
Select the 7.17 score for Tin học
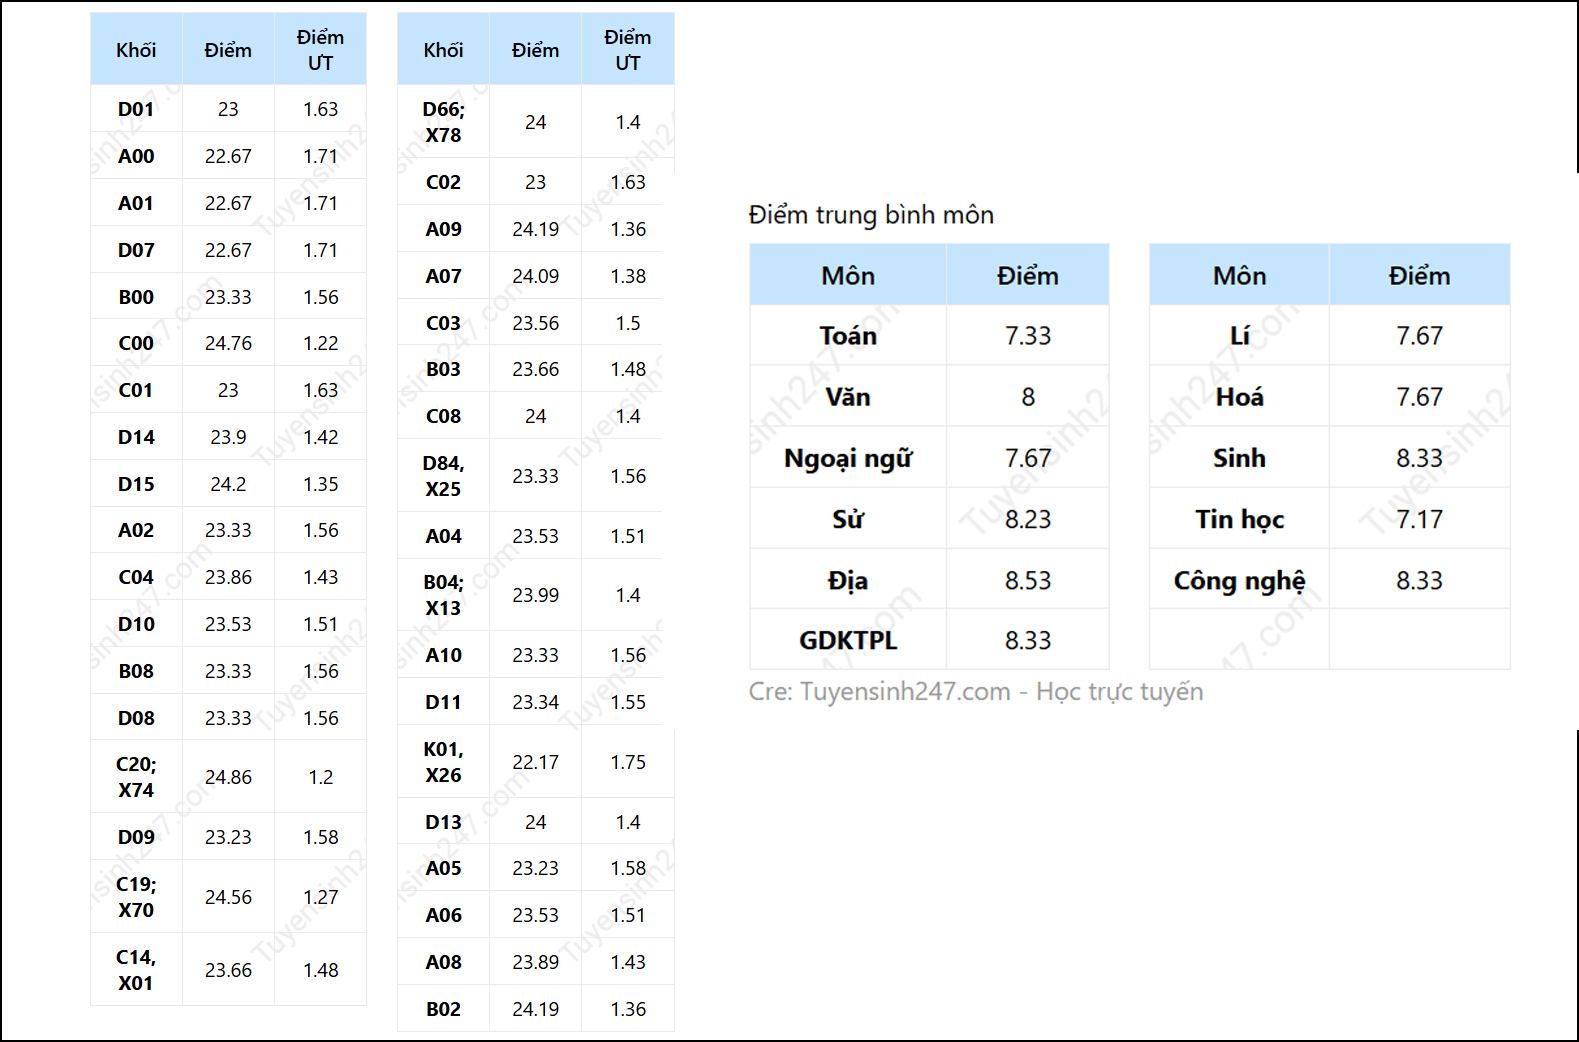coord(1419,519)
